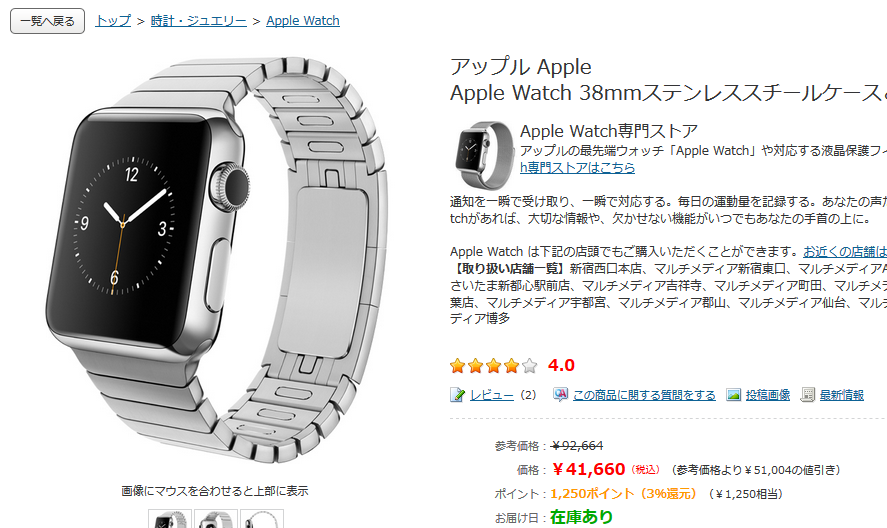This screenshot has height=528, width=887.
Task: Open the 投稿画像 link
Action: click(768, 395)
